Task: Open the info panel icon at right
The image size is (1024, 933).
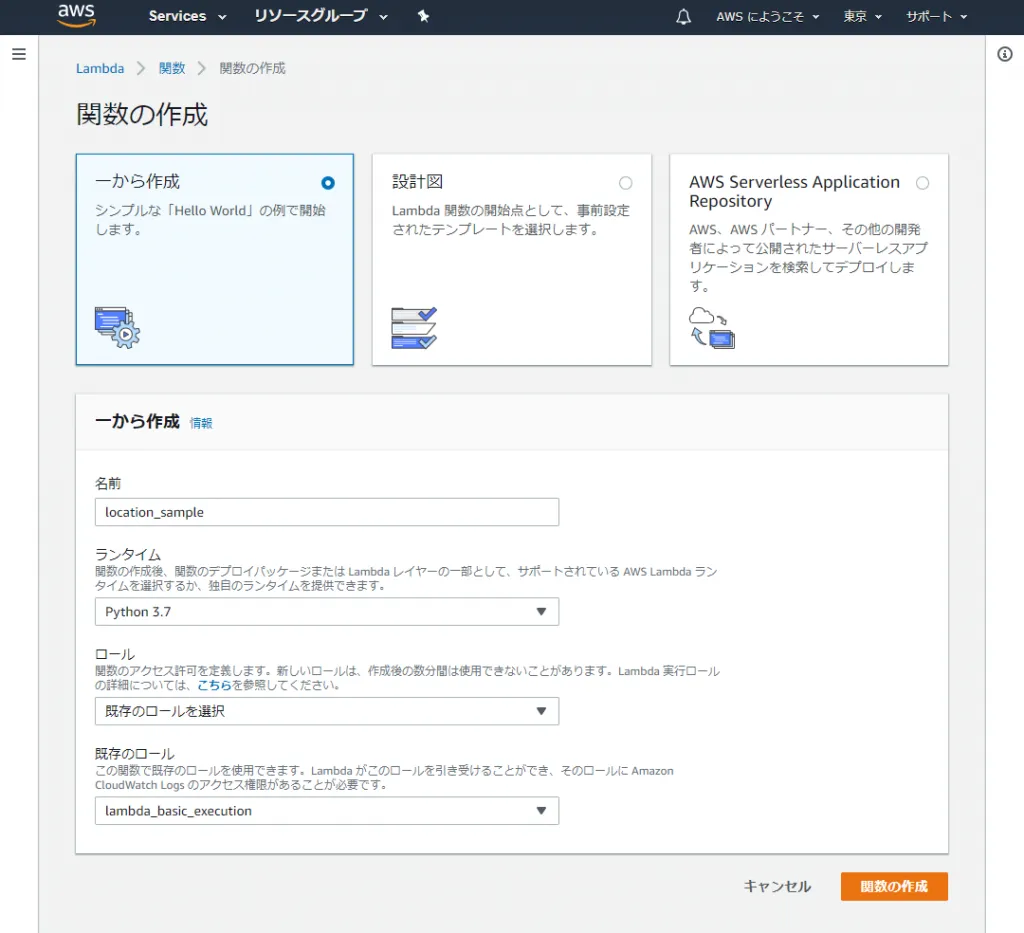Action: pyautogui.click(x=1005, y=54)
